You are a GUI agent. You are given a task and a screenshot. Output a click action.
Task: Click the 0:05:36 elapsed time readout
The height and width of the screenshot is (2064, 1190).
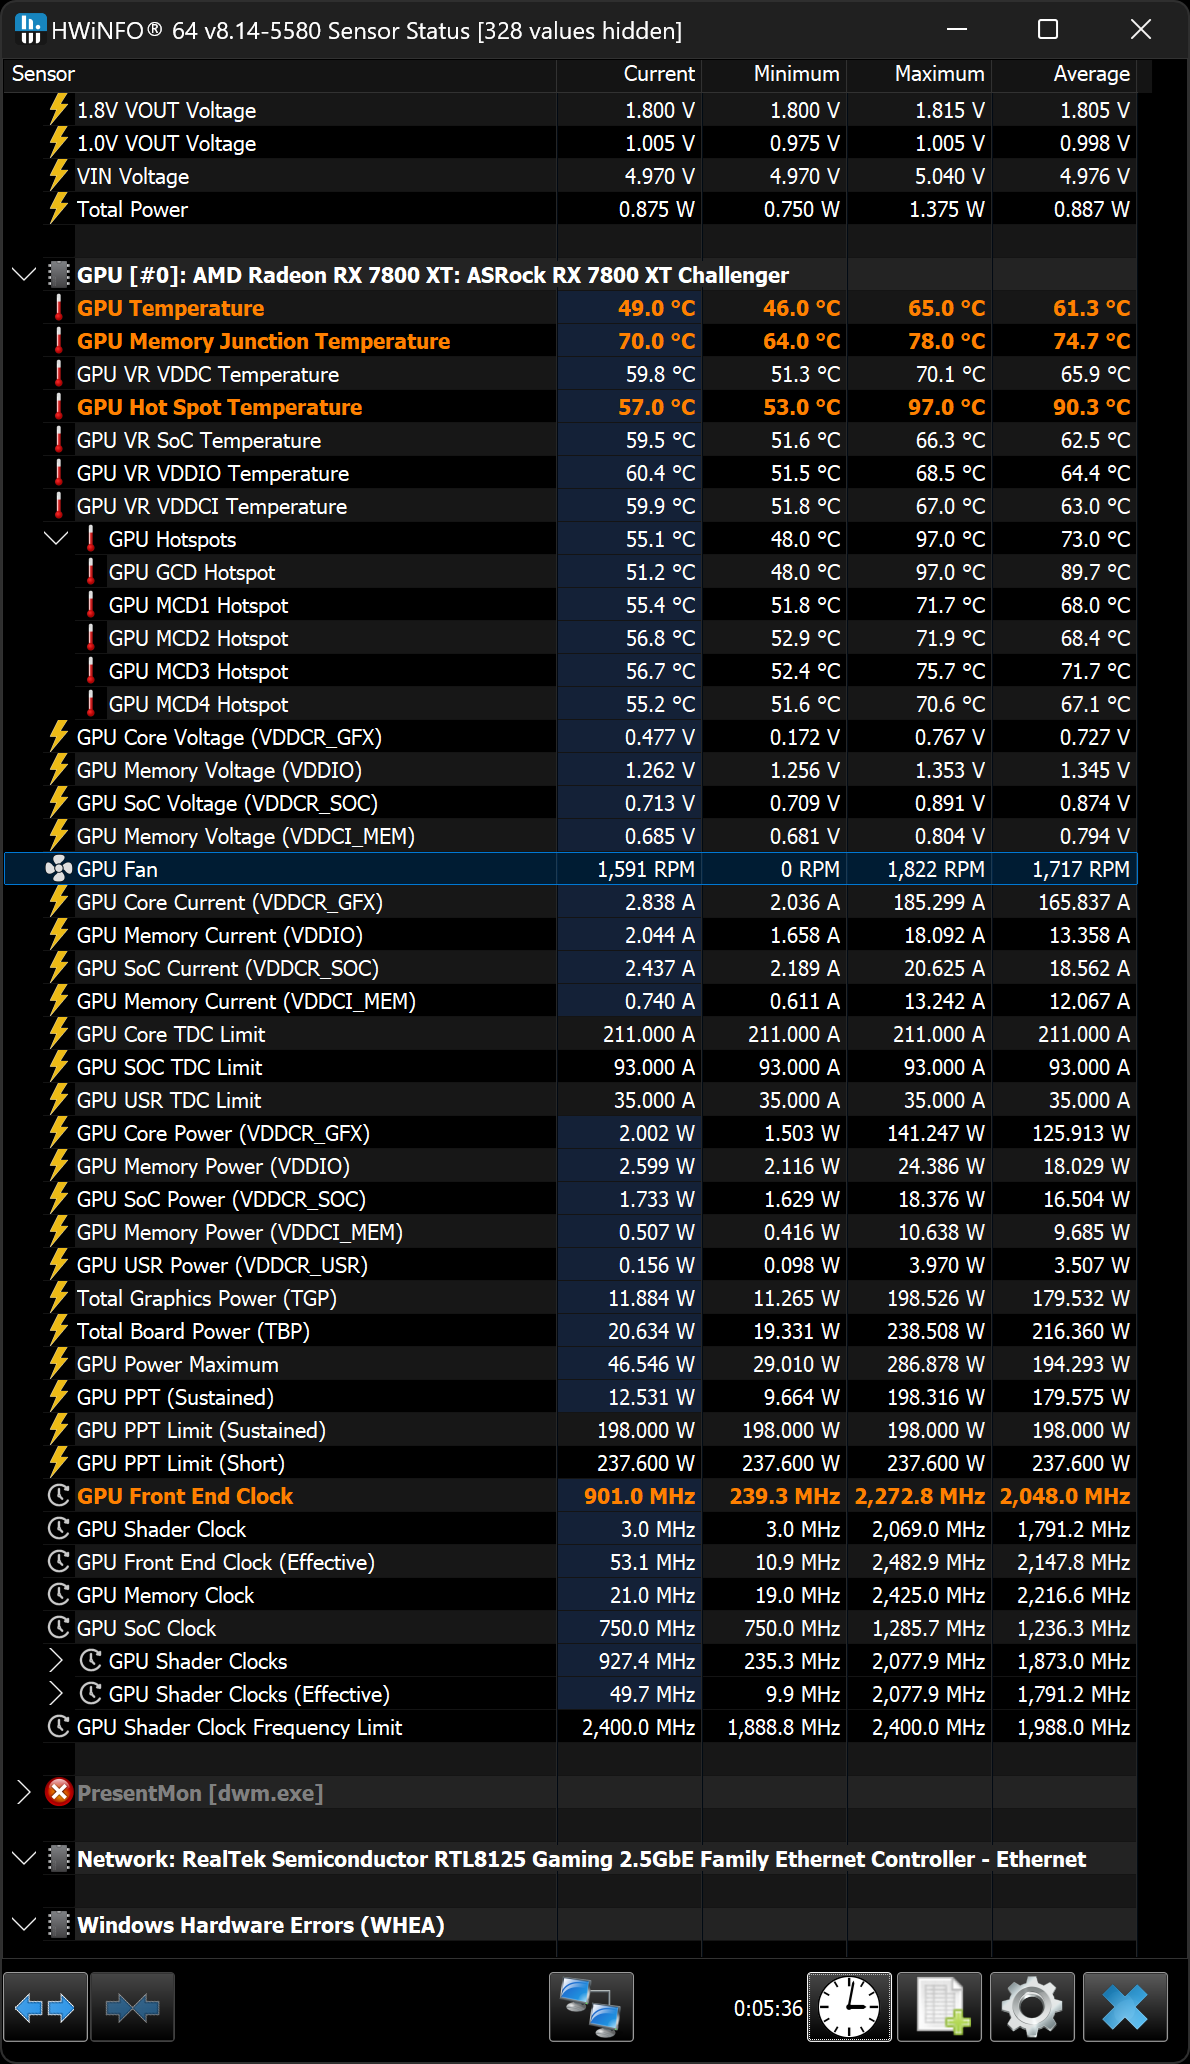tap(768, 2007)
